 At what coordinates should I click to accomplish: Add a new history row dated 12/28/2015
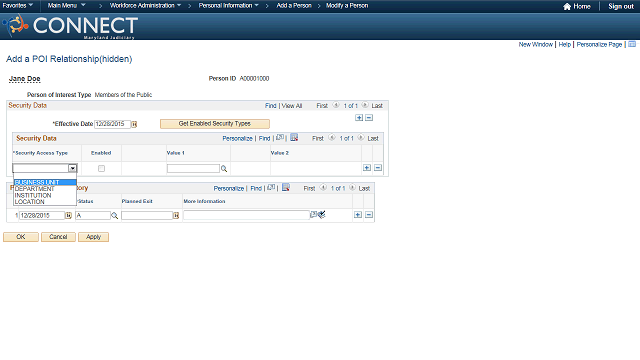pyautogui.click(x=358, y=215)
